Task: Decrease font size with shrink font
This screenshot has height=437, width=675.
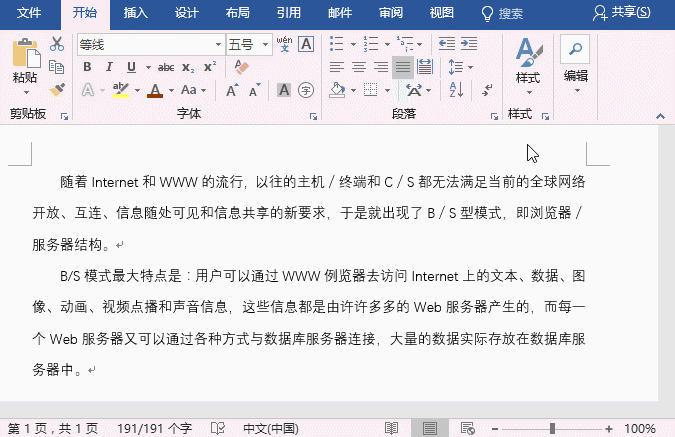Action: [x=254, y=90]
